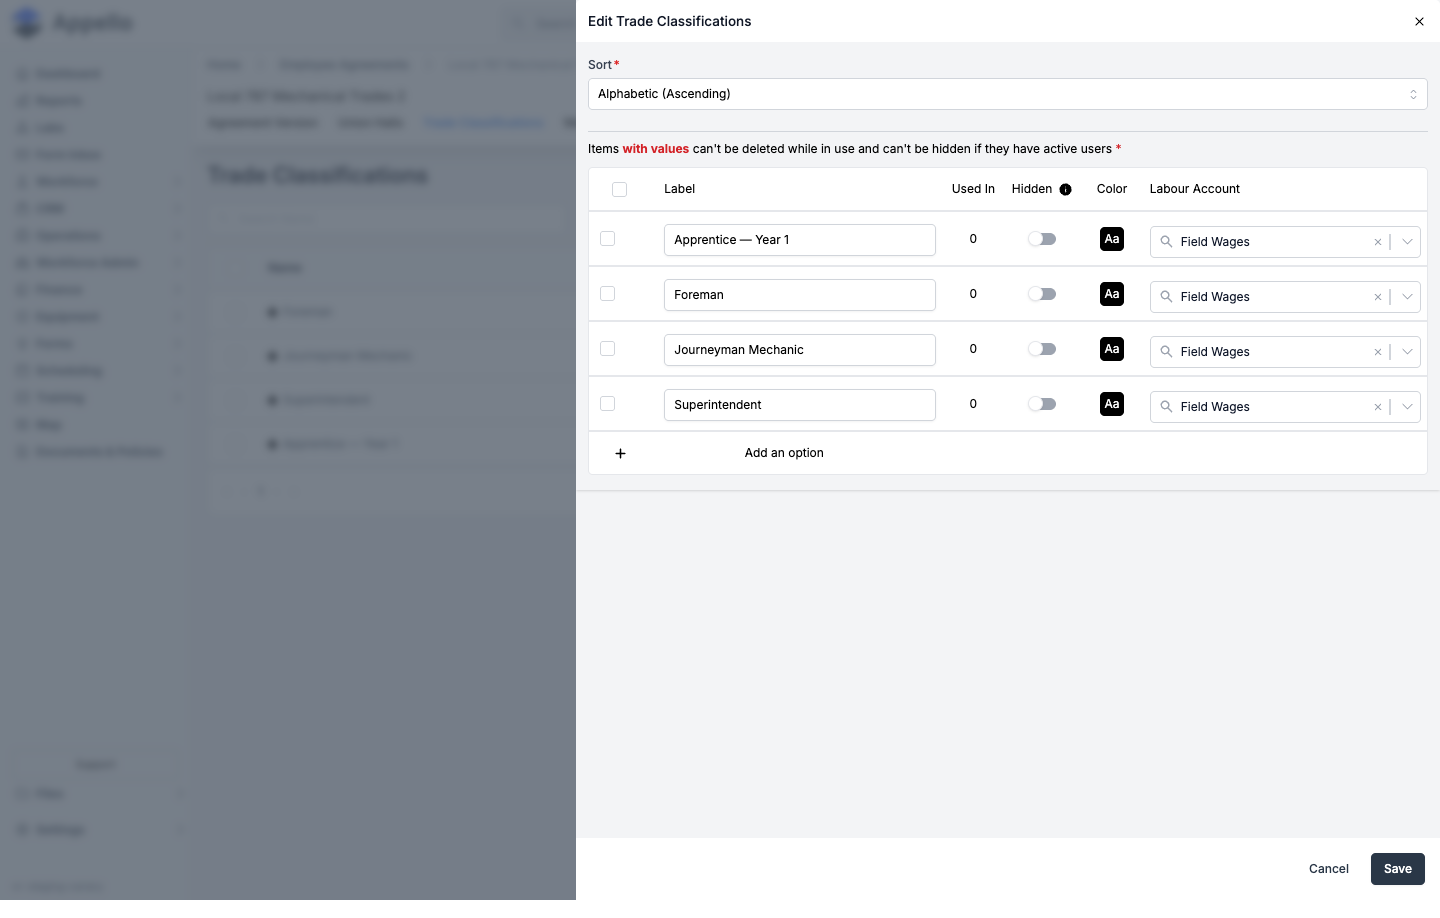The width and height of the screenshot is (1440, 918).
Task: Clear Labour Account for Journeyman Mechanic row
Action: (x=1377, y=352)
